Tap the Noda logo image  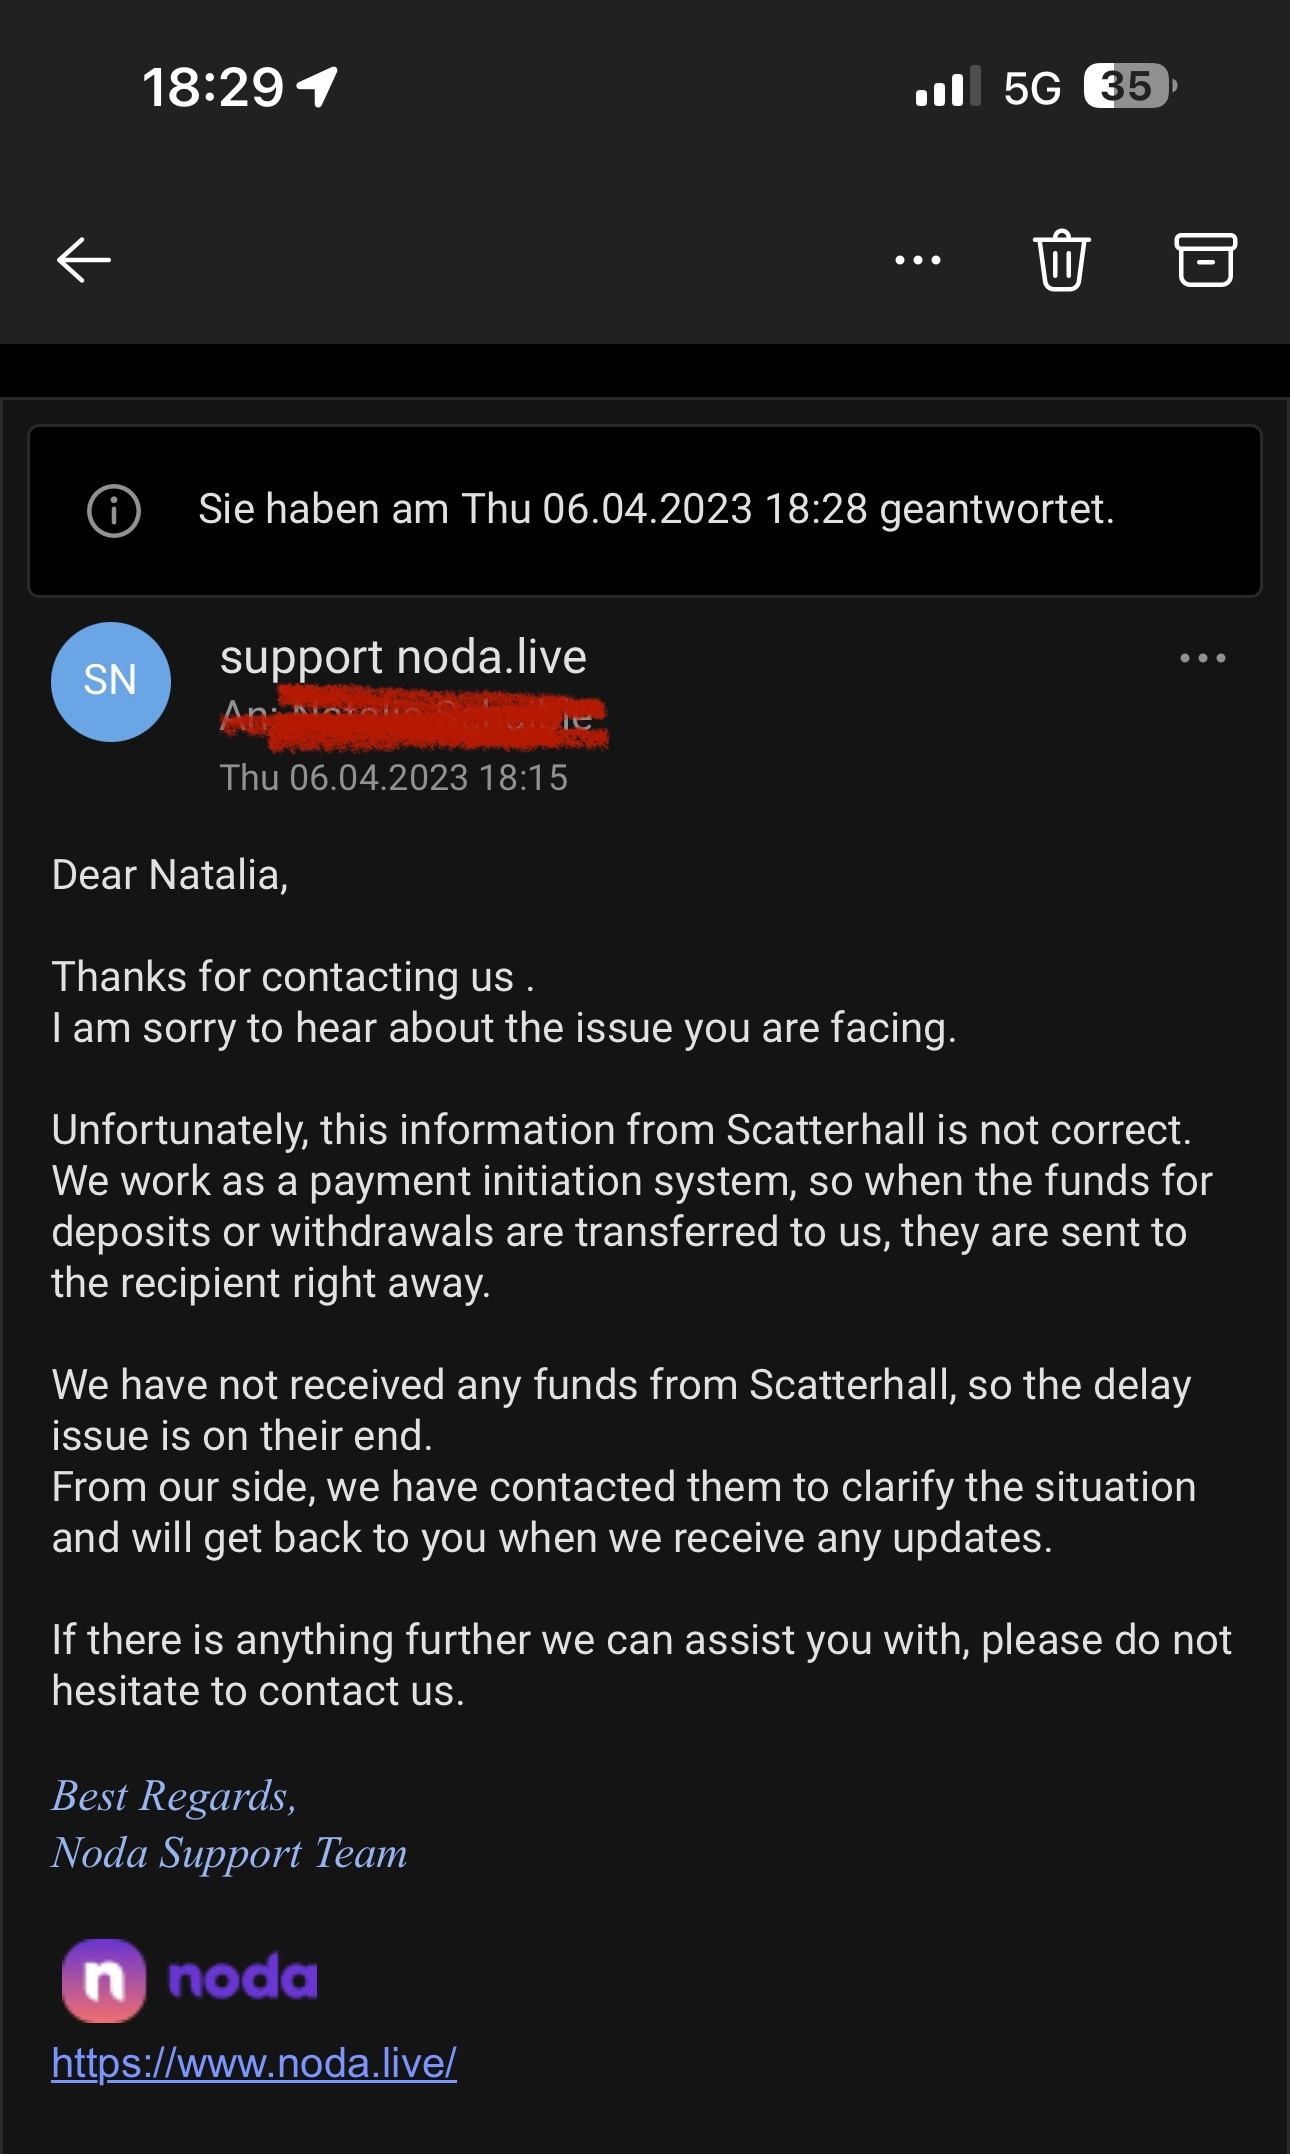point(190,1980)
